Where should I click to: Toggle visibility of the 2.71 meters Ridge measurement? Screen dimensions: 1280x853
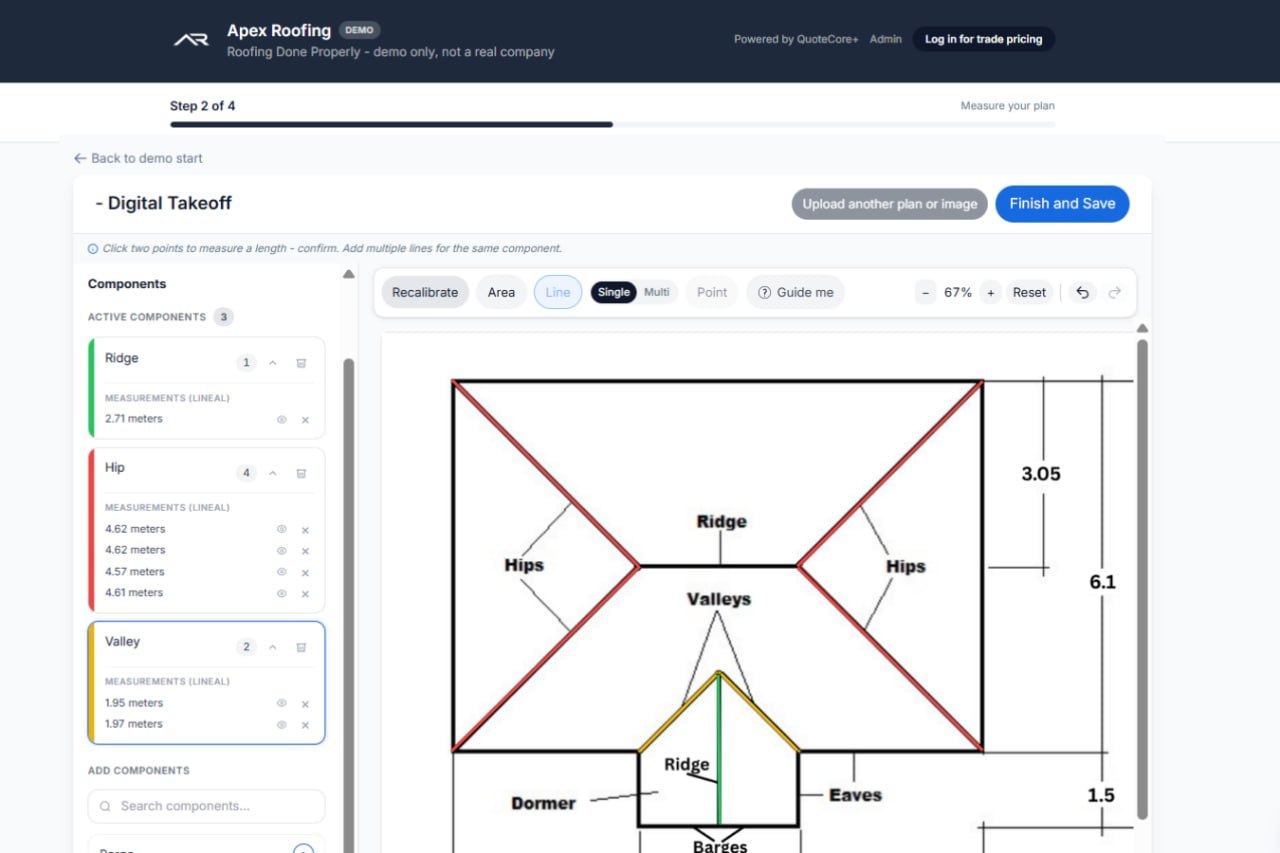pos(282,420)
